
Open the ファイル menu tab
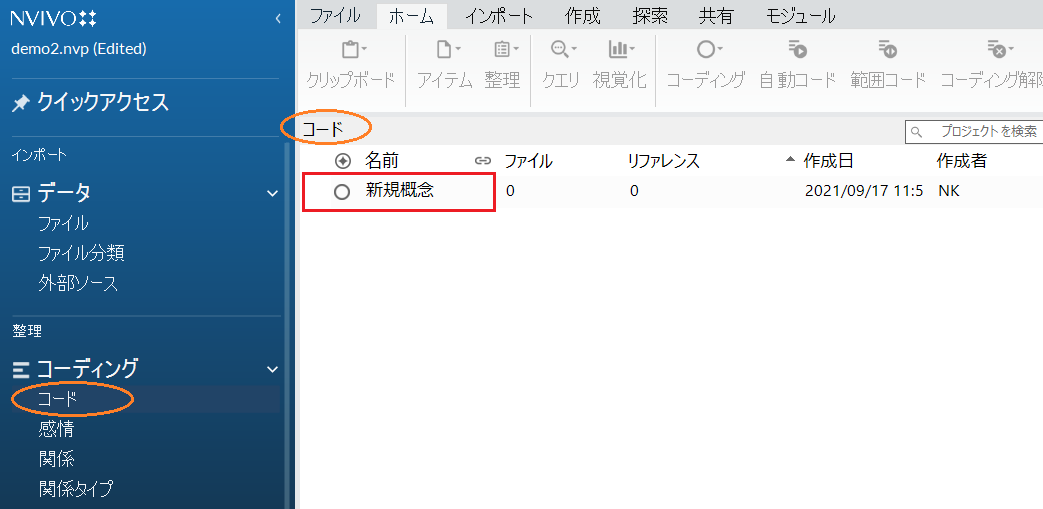[x=335, y=15]
